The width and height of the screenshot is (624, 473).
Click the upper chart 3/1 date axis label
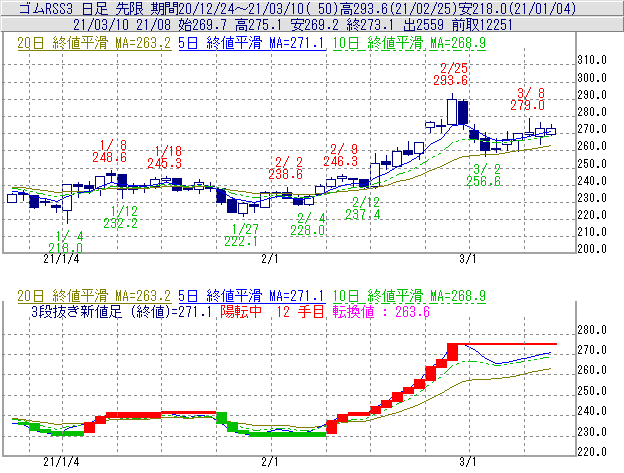tap(468, 259)
